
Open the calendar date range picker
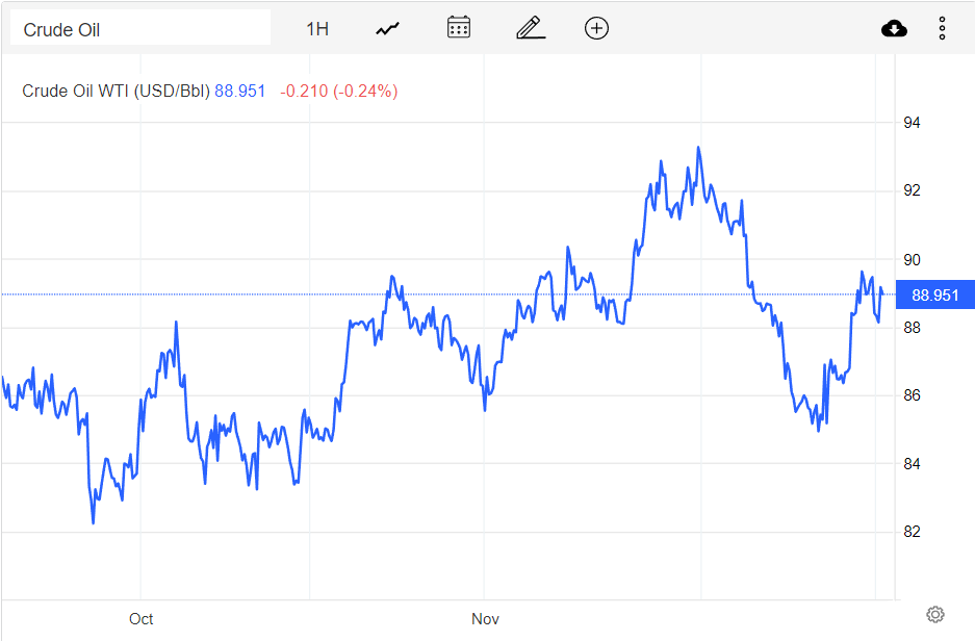click(x=459, y=28)
